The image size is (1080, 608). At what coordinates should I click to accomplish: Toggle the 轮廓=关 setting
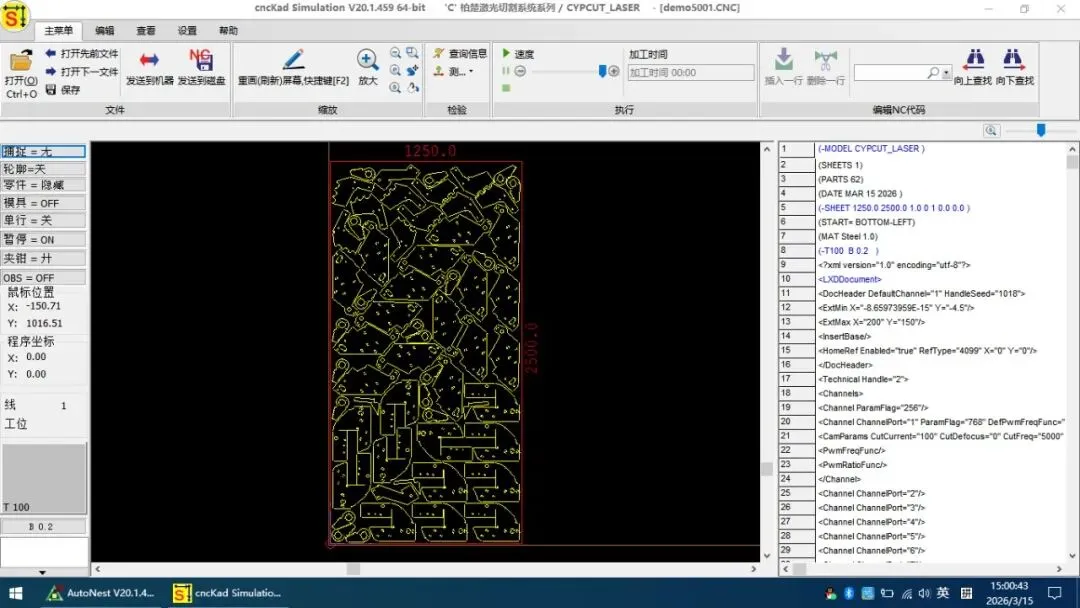(x=43, y=168)
